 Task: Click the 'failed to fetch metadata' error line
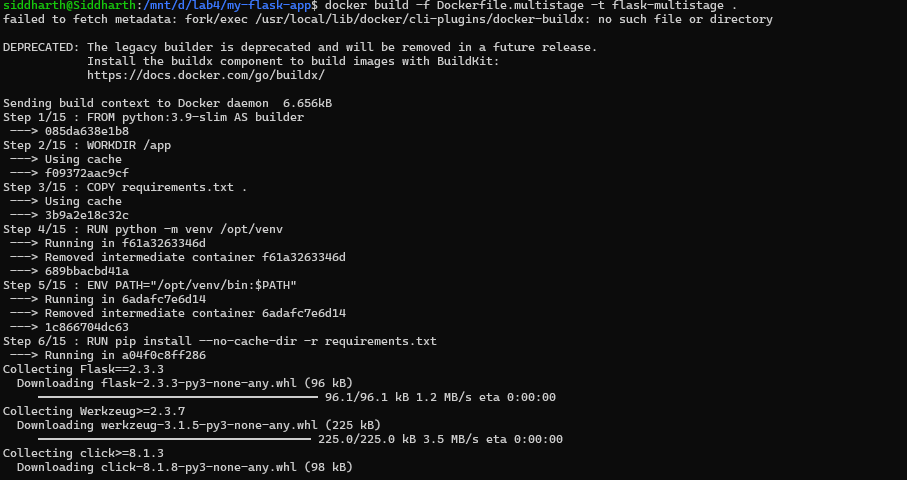387,19
